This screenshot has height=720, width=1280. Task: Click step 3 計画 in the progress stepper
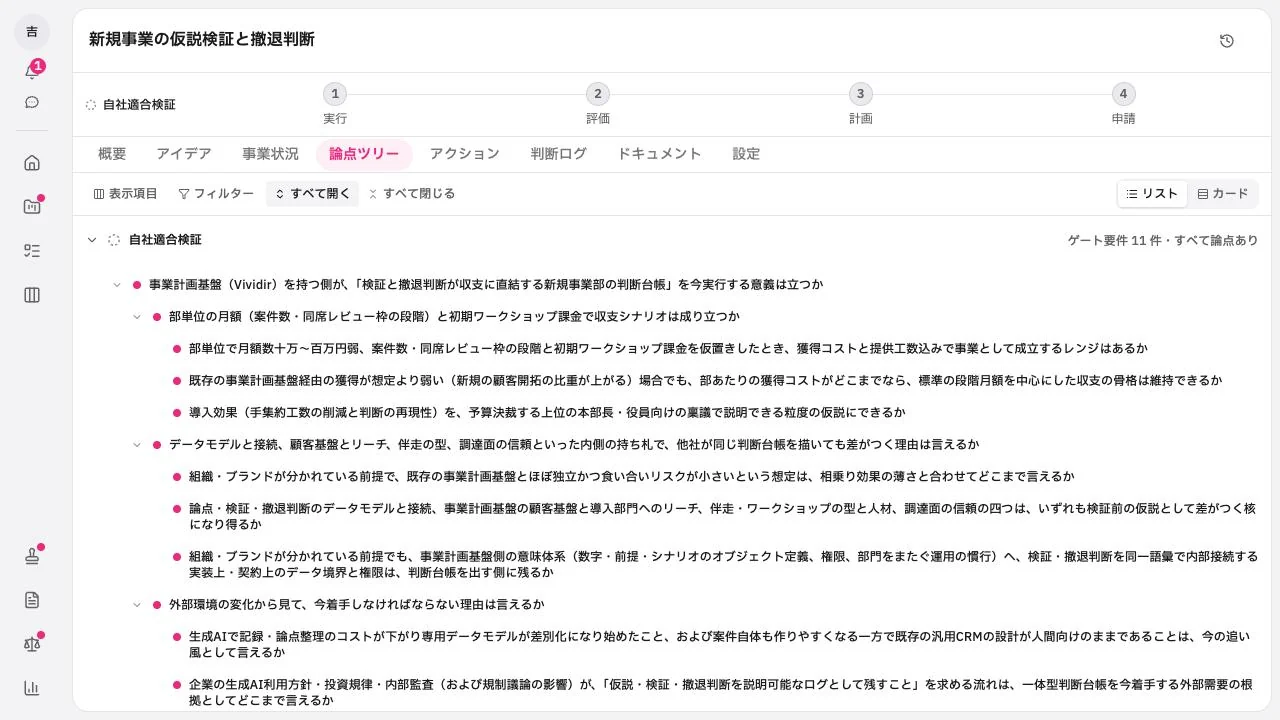pyautogui.click(x=861, y=105)
